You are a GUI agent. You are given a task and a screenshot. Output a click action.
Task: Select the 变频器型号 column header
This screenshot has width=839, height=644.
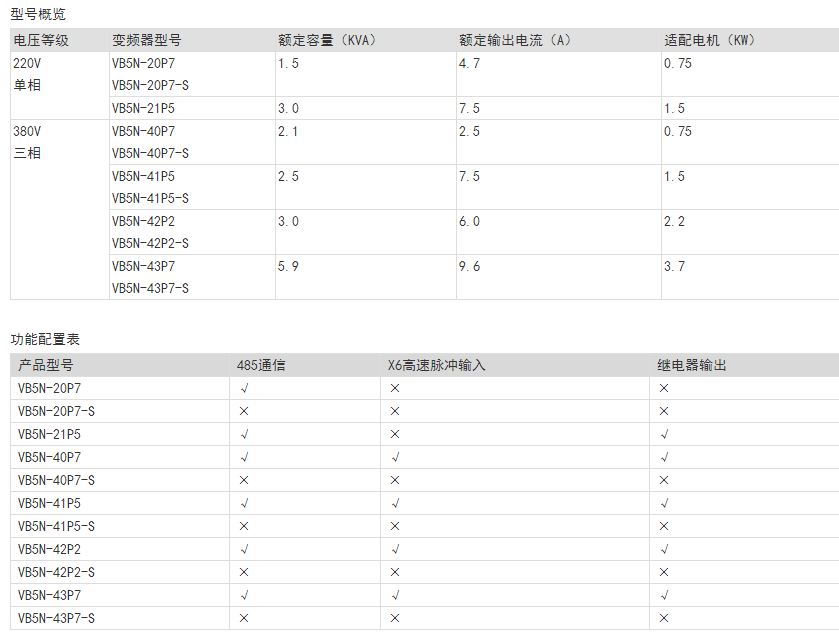tap(146, 41)
